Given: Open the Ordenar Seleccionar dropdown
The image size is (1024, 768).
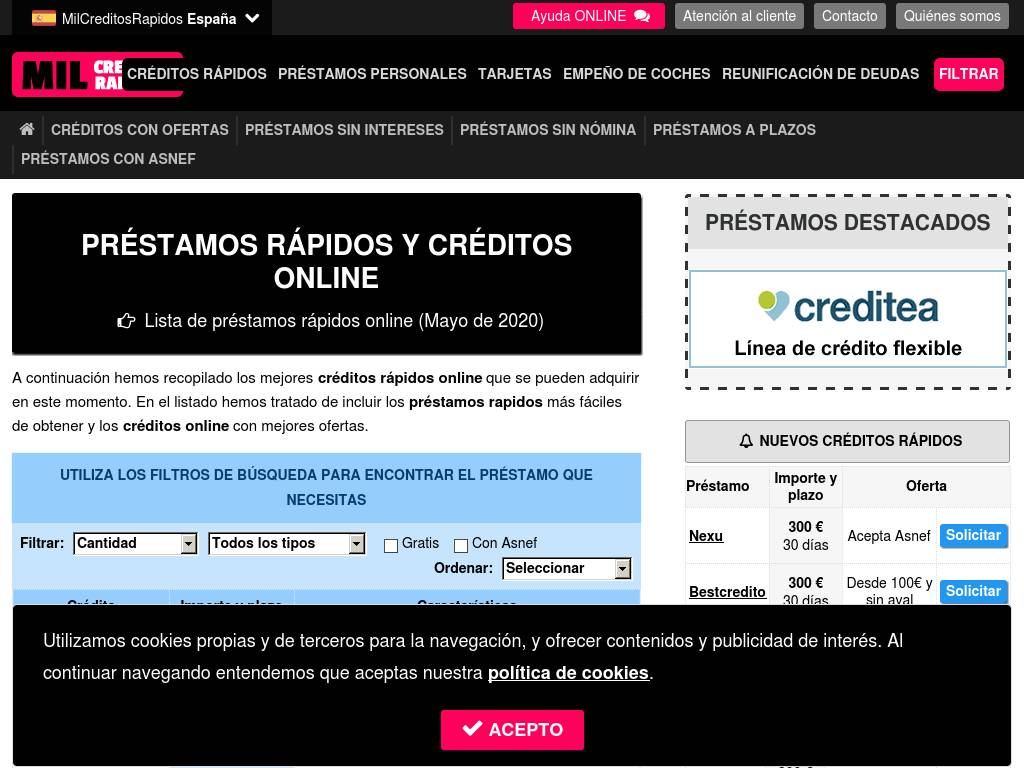Looking at the screenshot, I should 567,568.
